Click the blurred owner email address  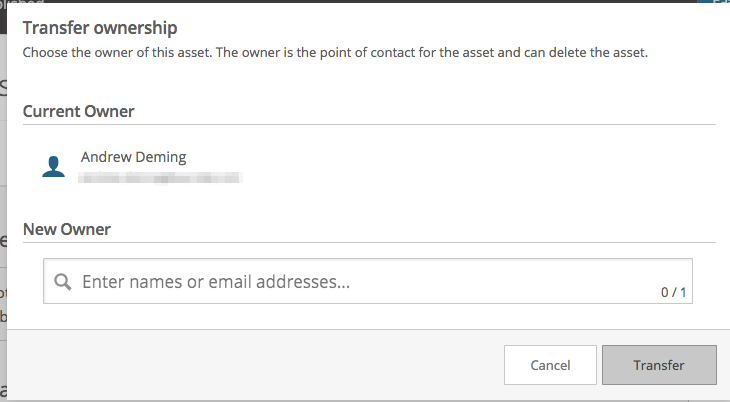160,177
